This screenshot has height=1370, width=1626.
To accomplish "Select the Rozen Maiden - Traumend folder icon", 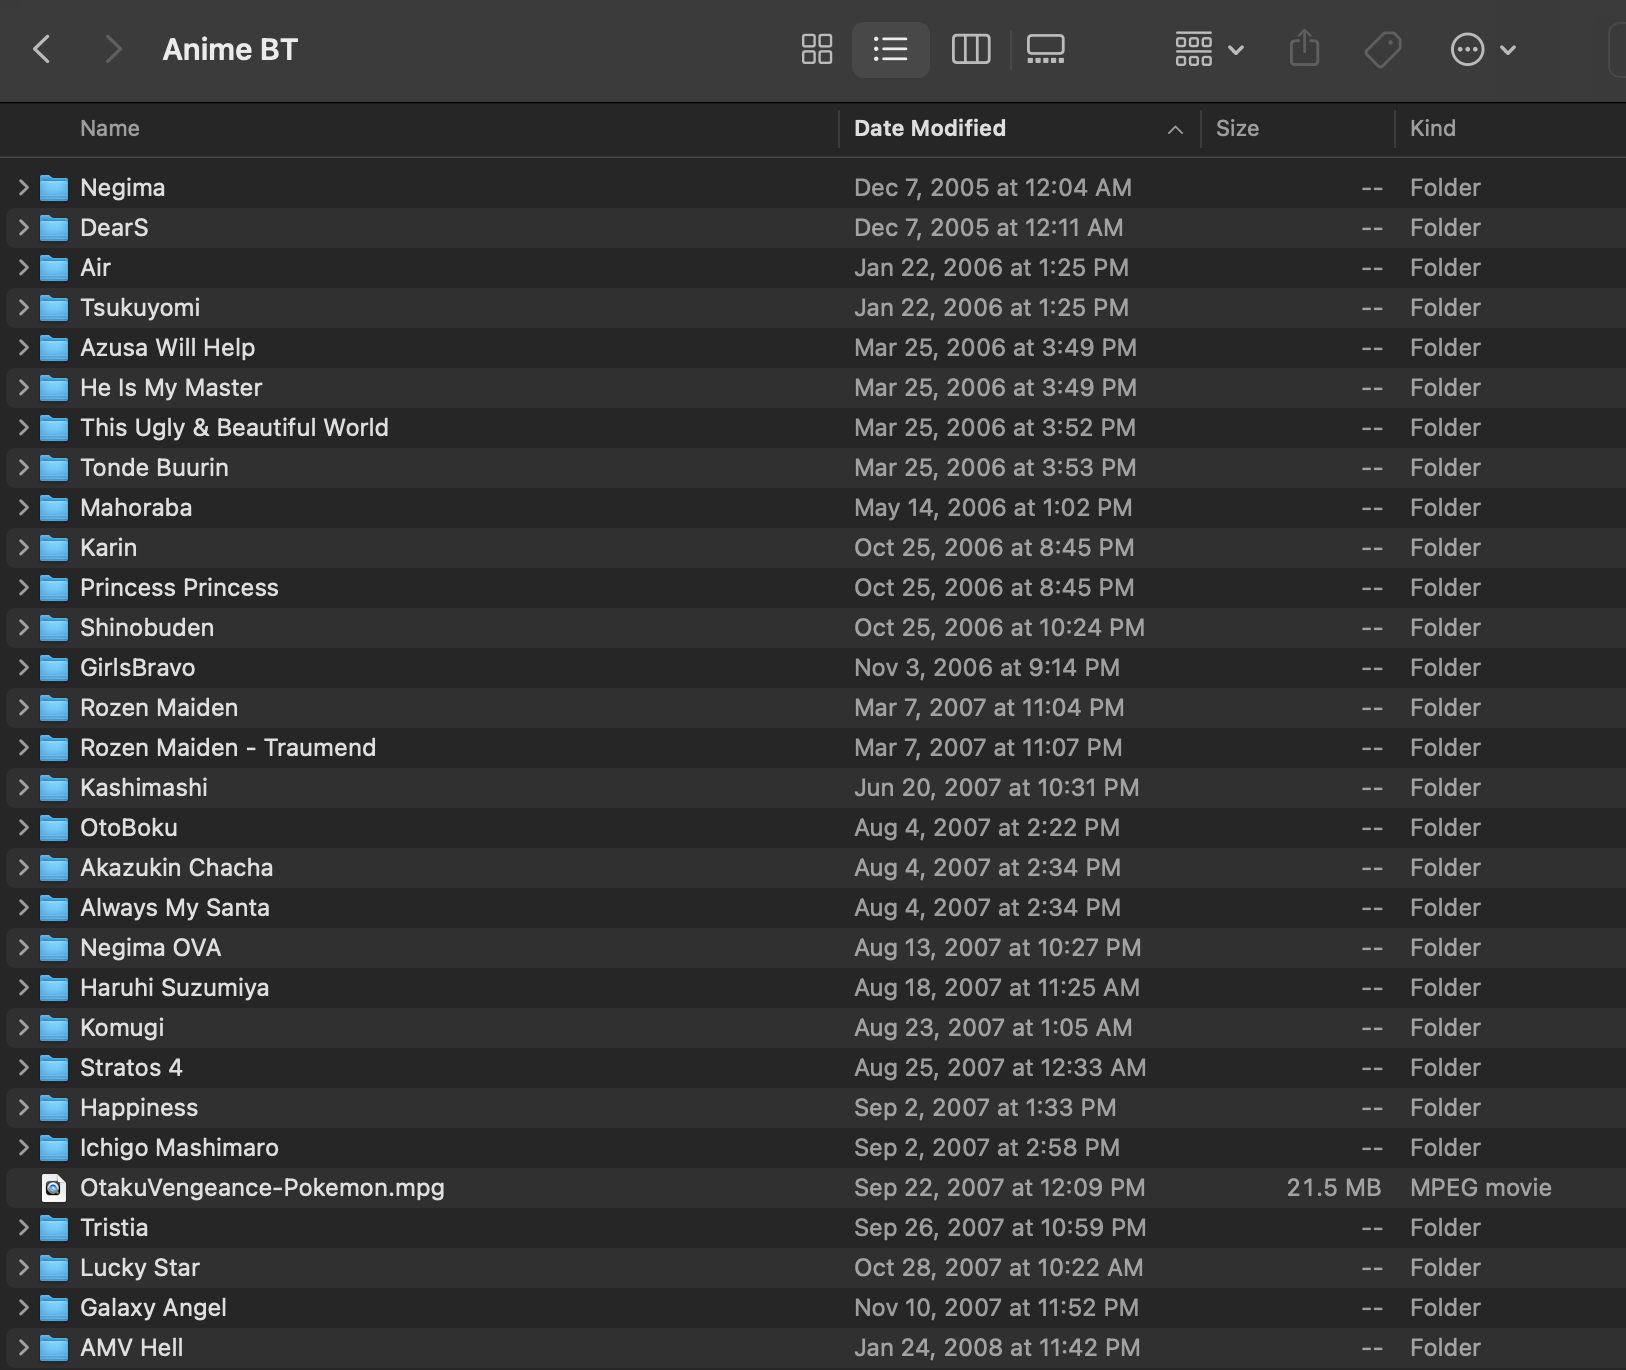I will point(54,748).
